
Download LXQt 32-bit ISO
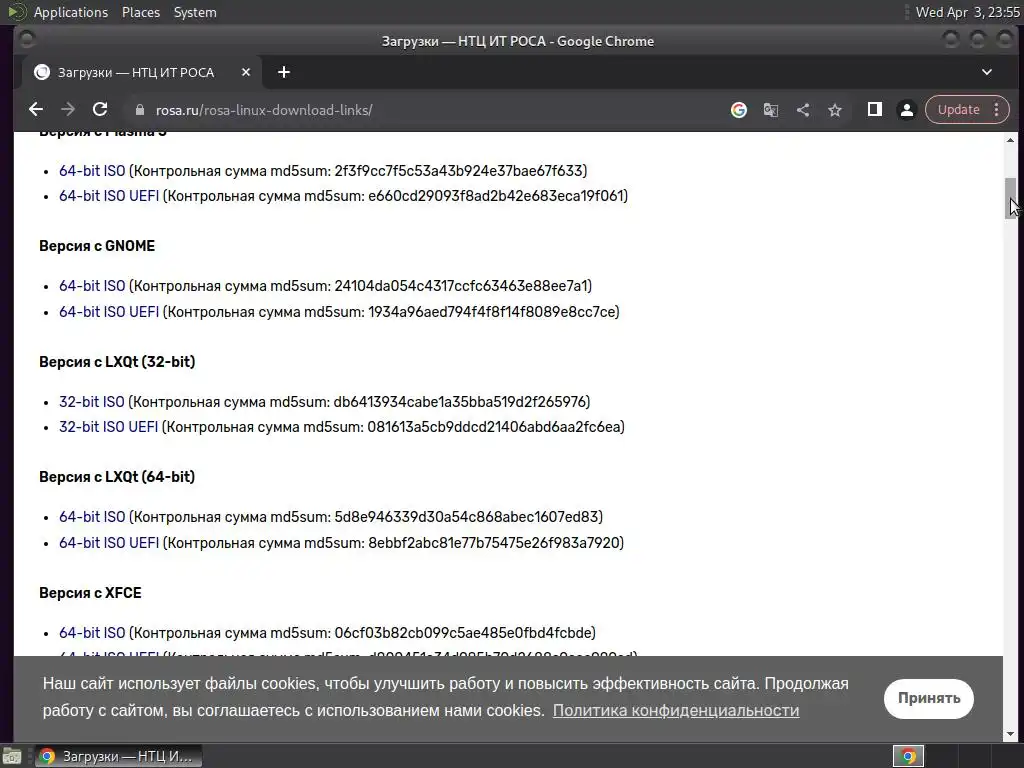(91, 402)
